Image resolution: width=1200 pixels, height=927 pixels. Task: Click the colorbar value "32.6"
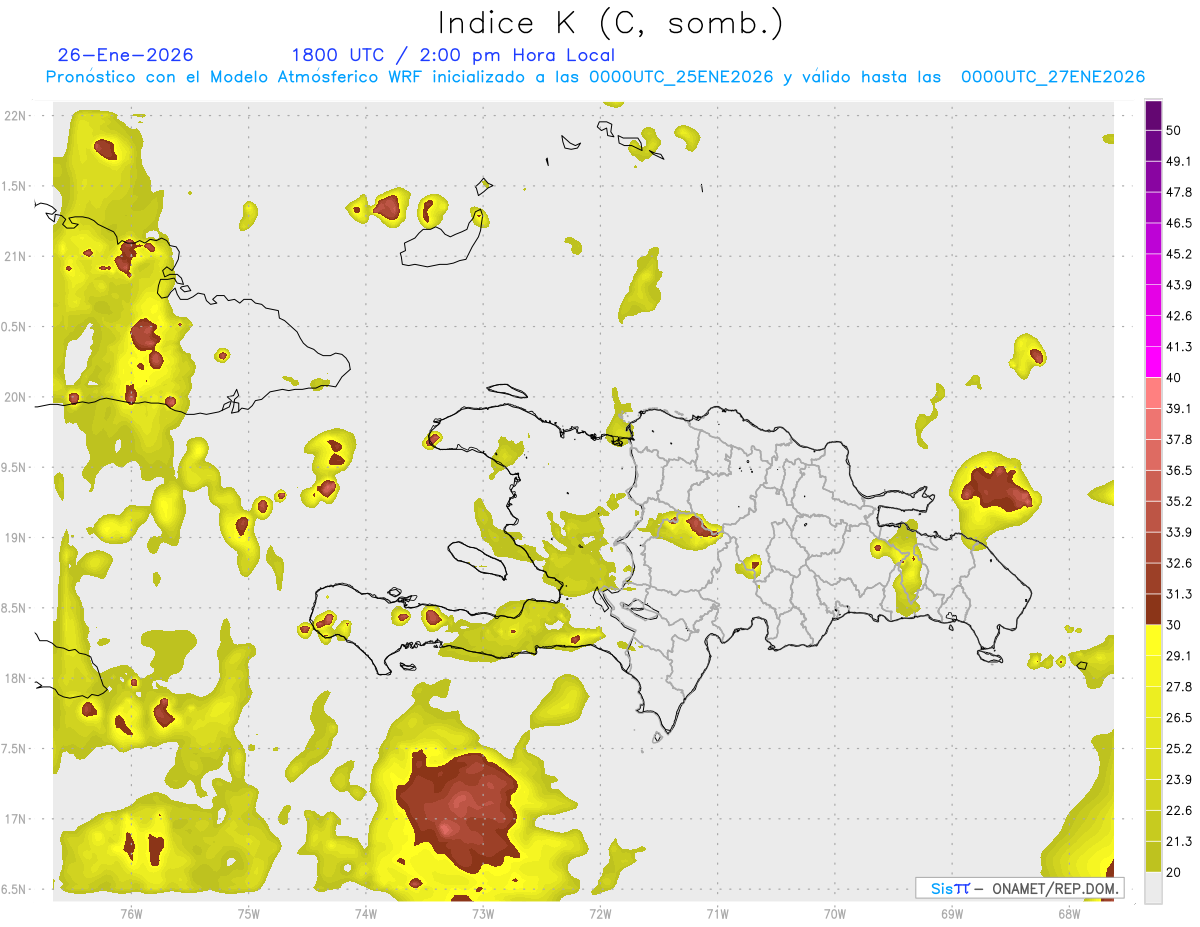pos(1179,563)
